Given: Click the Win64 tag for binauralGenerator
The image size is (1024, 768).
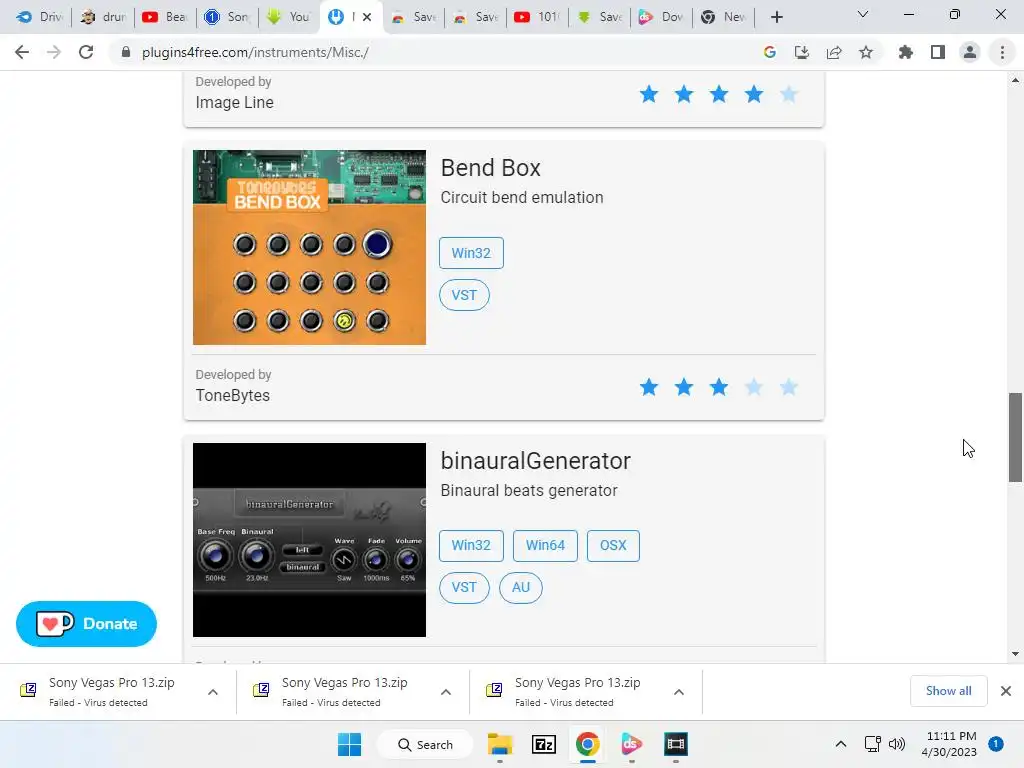Looking at the screenshot, I should pyautogui.click(x=545, y=545).
